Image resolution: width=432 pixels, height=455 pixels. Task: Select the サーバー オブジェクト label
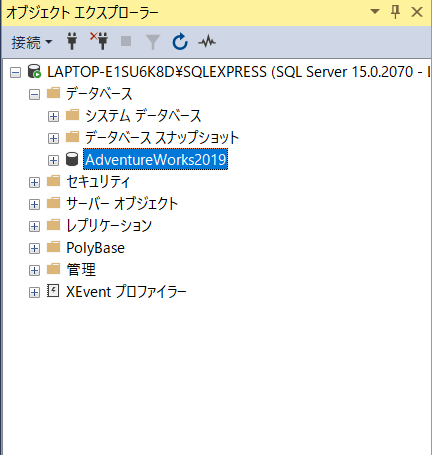coord(122,204)
